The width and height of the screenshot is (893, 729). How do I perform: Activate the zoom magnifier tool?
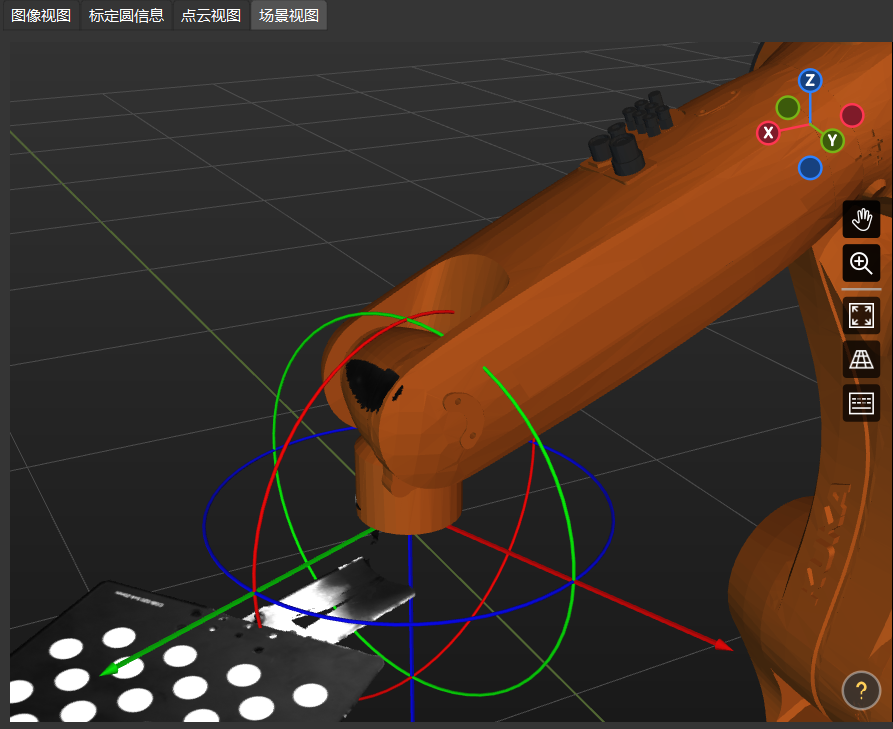point(861,263)
